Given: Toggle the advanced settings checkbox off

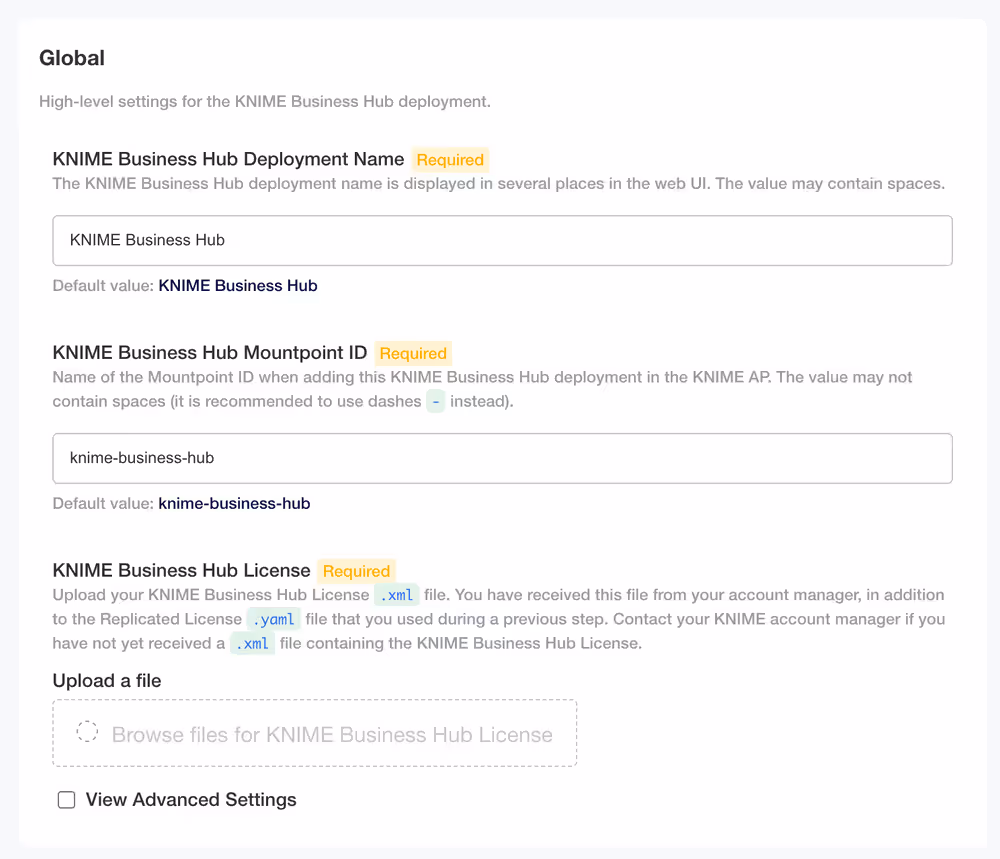Looking at the screenshot, I should [66, 800].
